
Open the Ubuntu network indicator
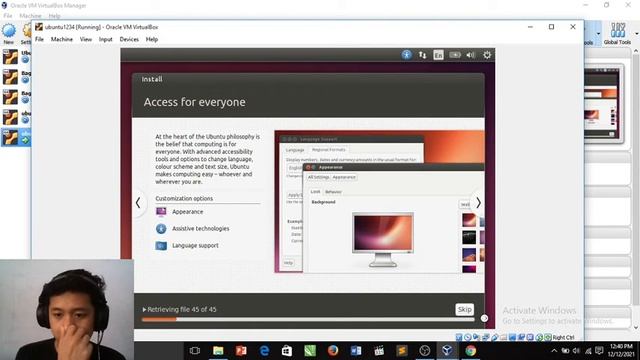pos(422,55)
